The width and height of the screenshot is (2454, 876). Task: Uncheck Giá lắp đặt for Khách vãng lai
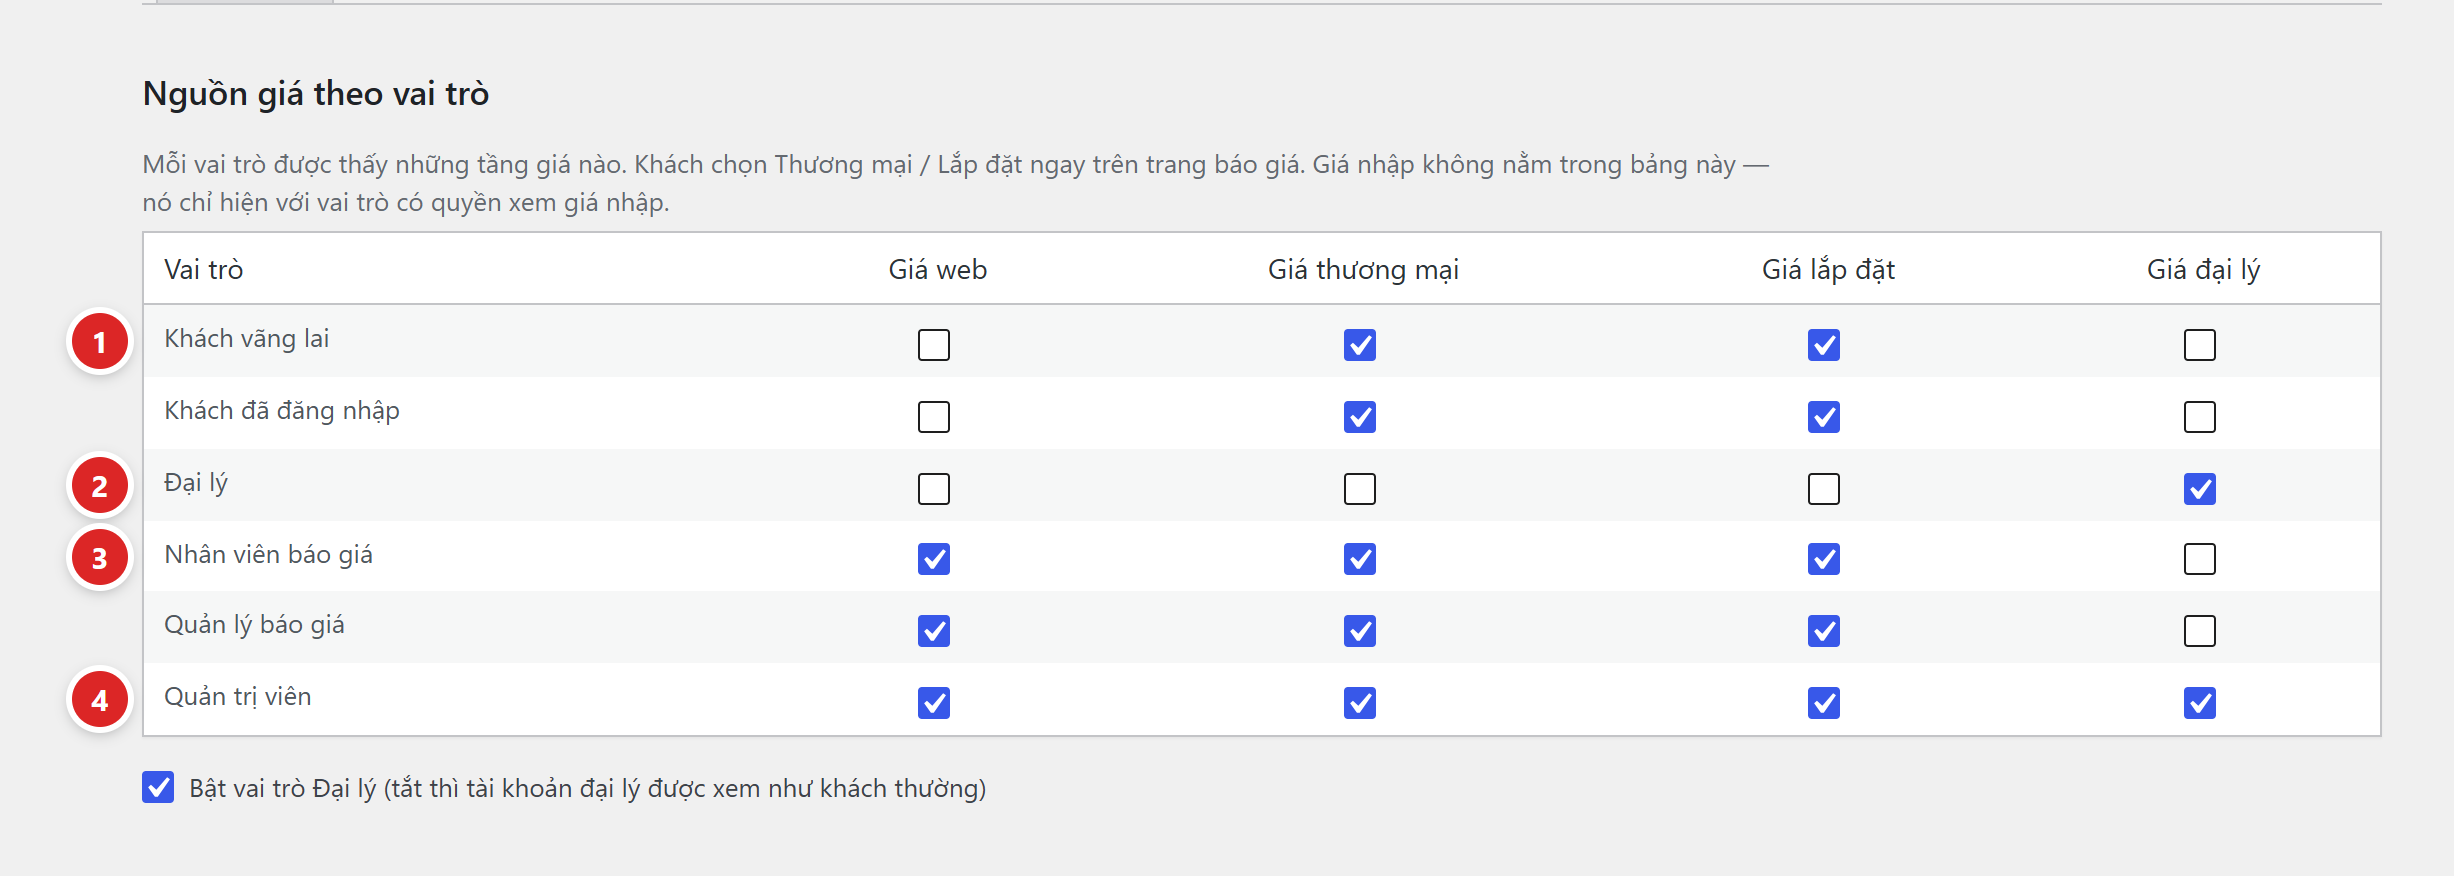point(1824,345)
